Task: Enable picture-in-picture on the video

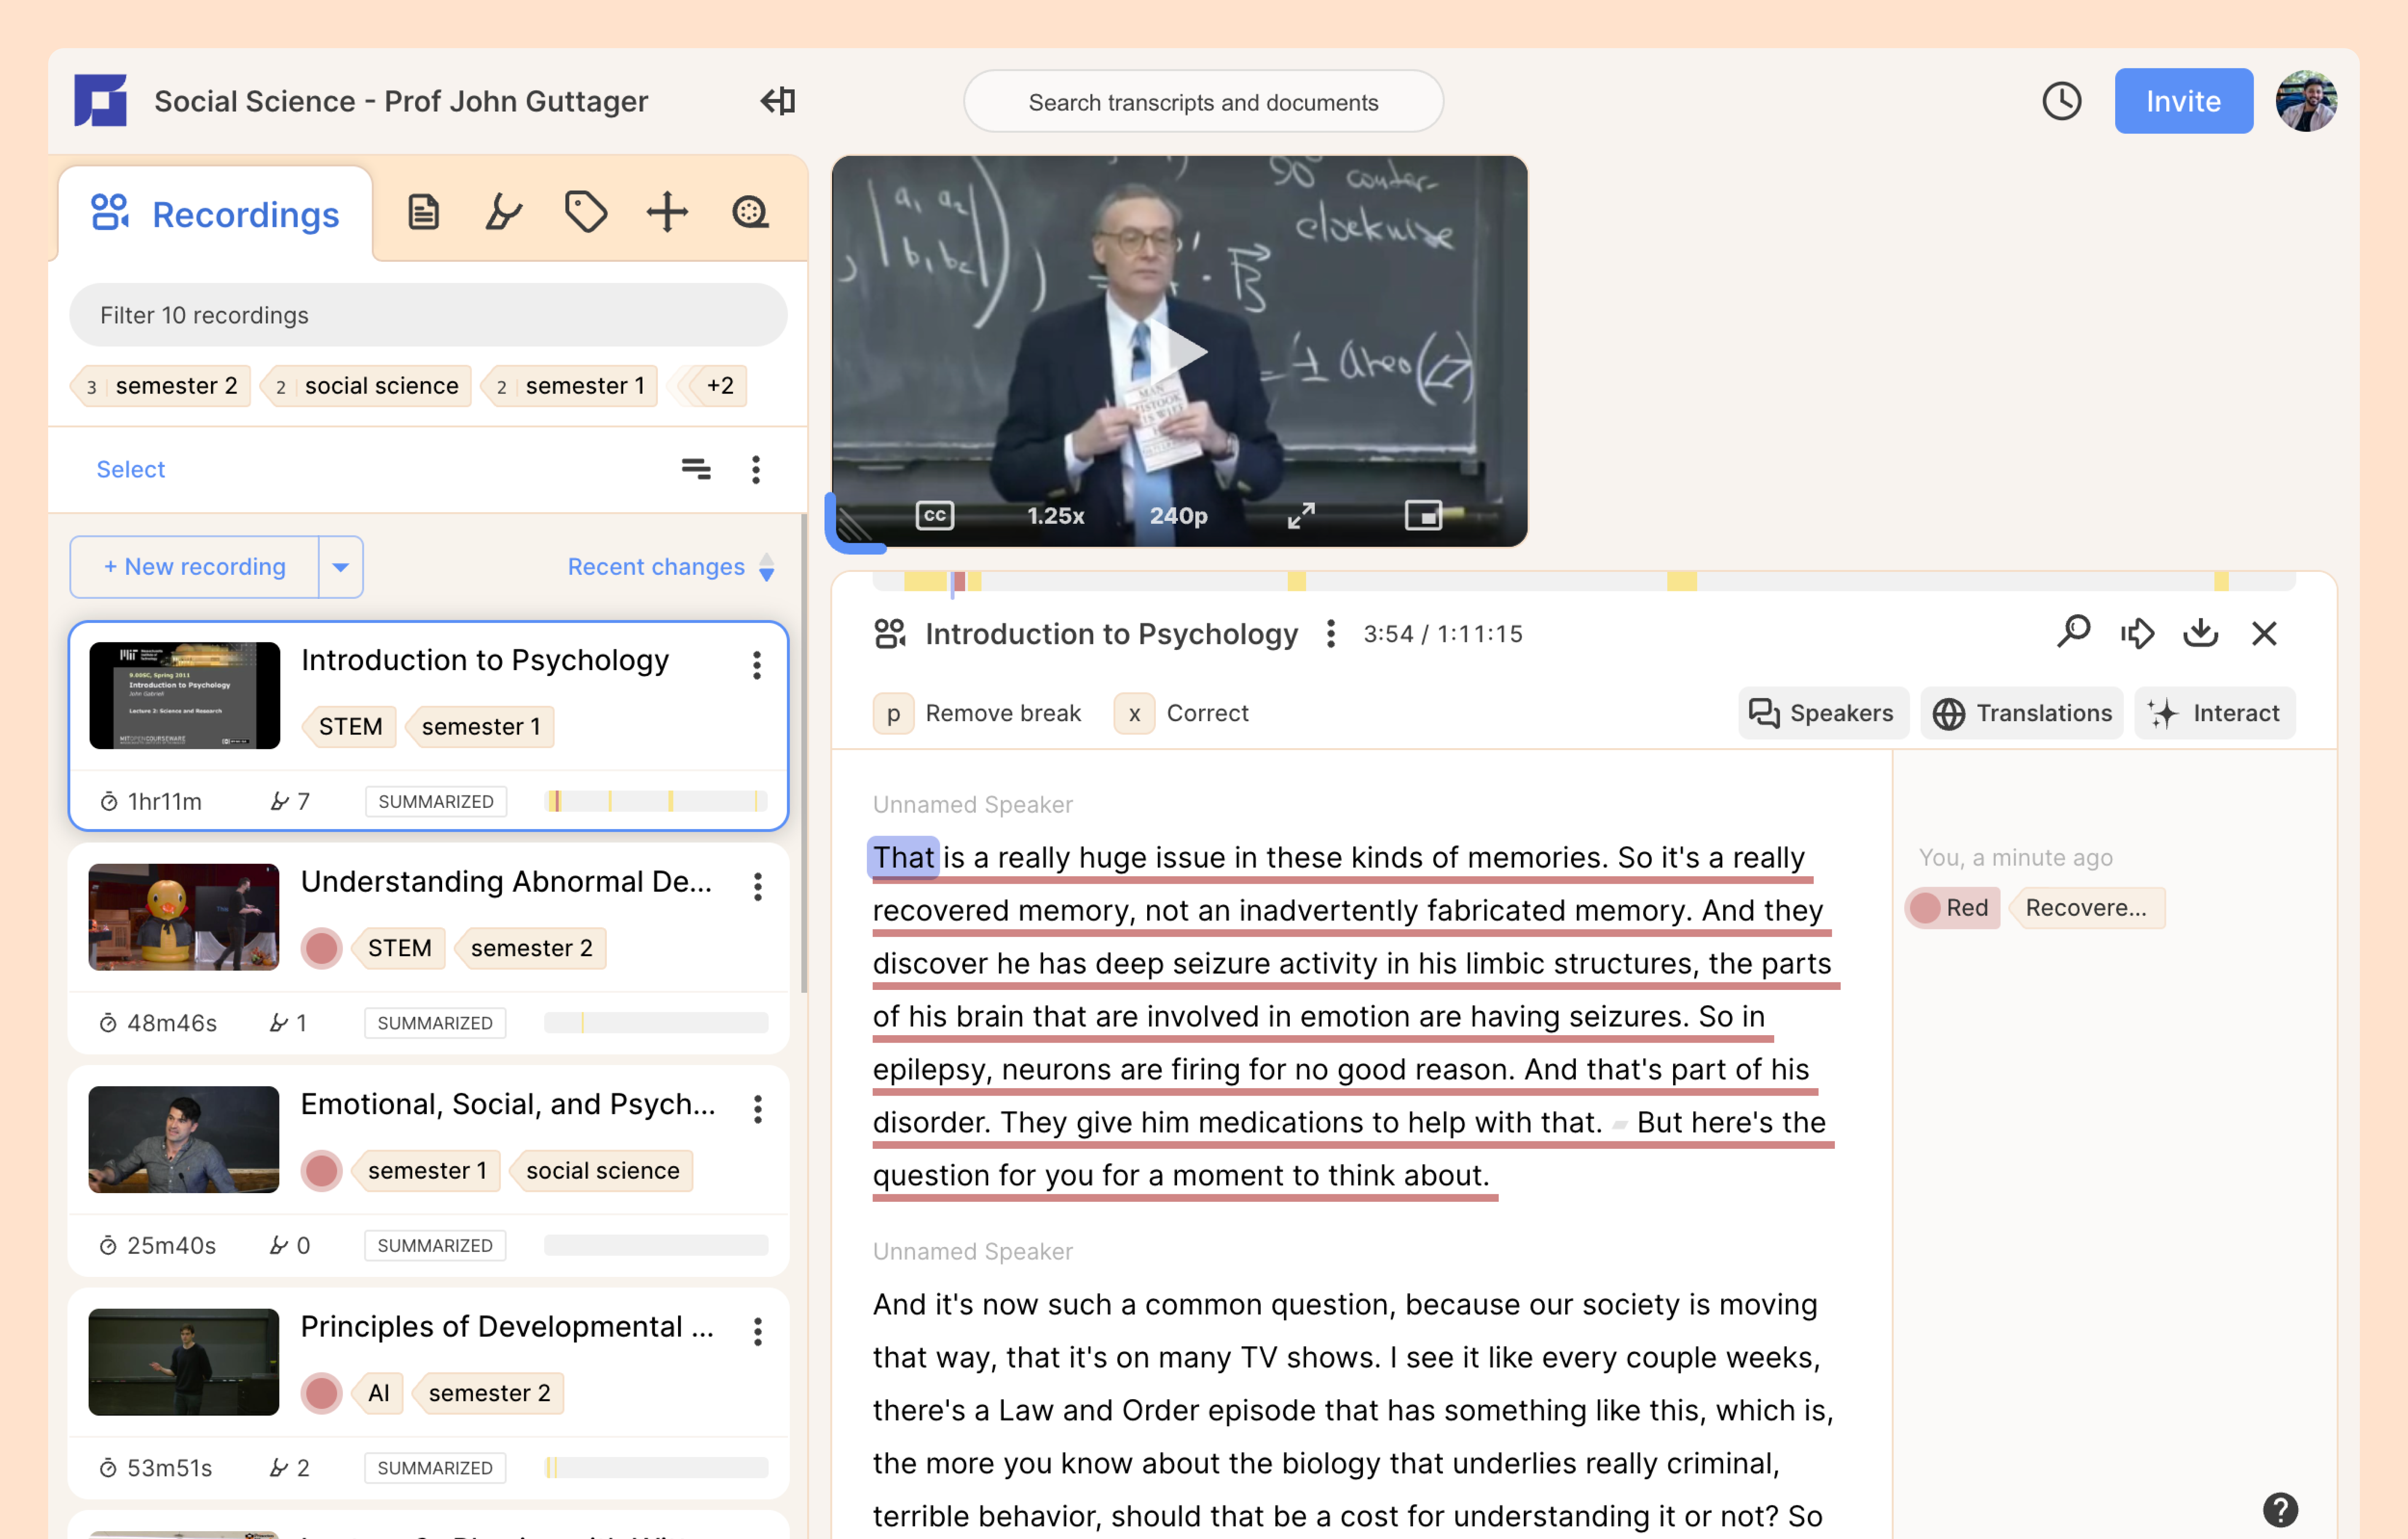Action: click(1423, 516)
